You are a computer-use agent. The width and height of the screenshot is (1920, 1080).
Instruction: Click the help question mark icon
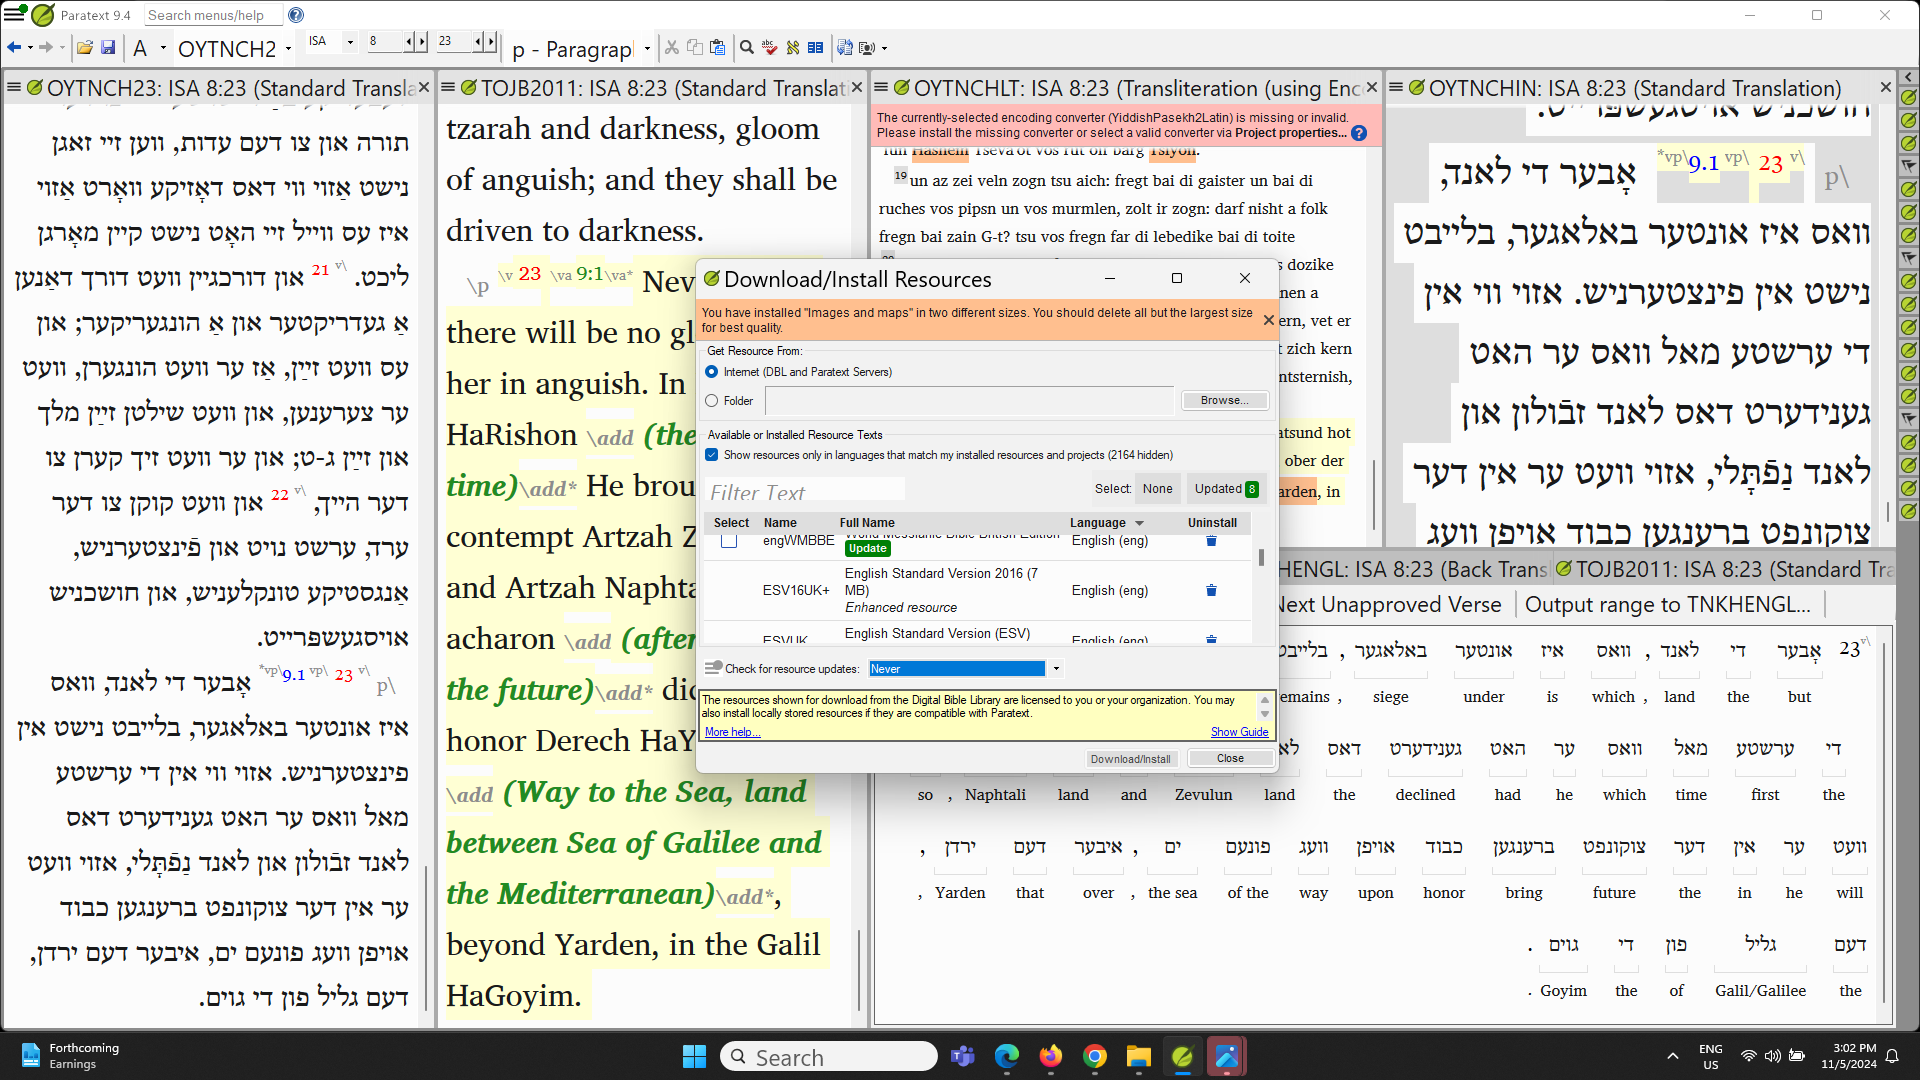[x=296, y=15]
